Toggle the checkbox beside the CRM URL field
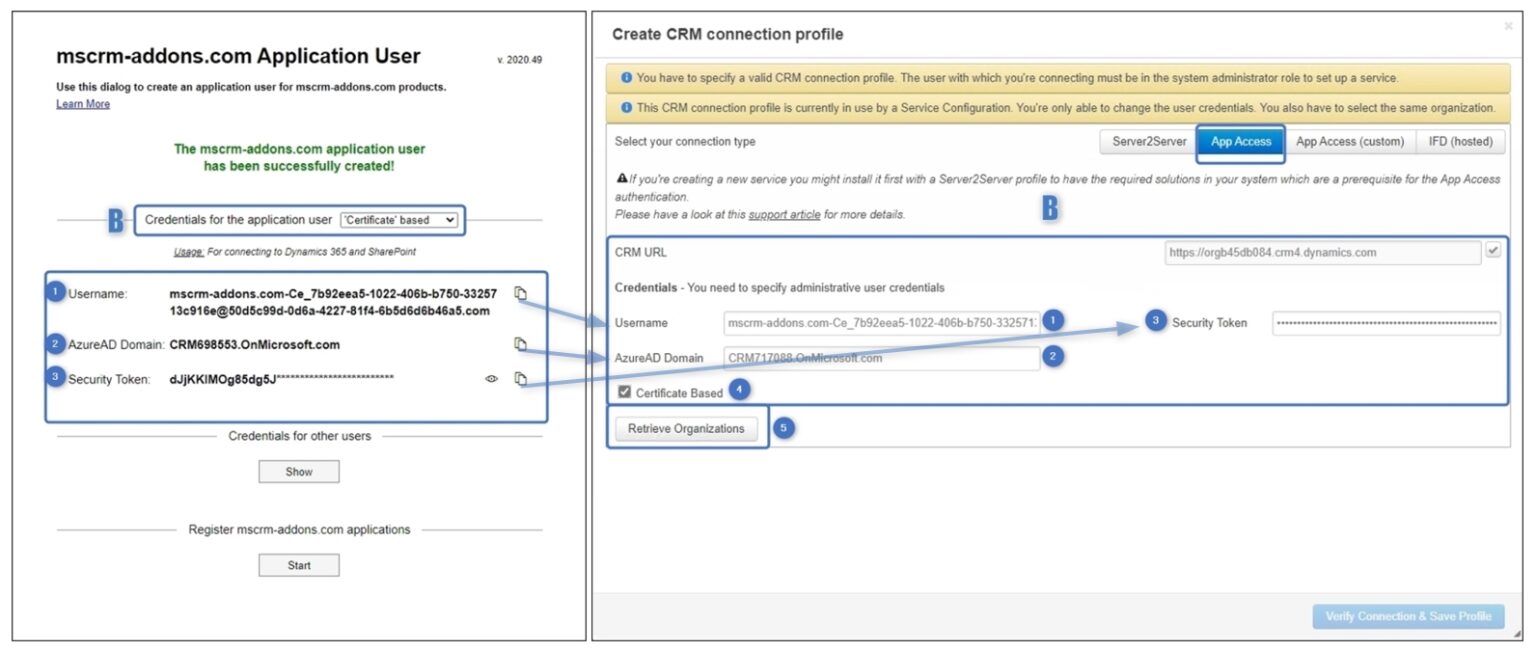 click(x=1494, y=252)
